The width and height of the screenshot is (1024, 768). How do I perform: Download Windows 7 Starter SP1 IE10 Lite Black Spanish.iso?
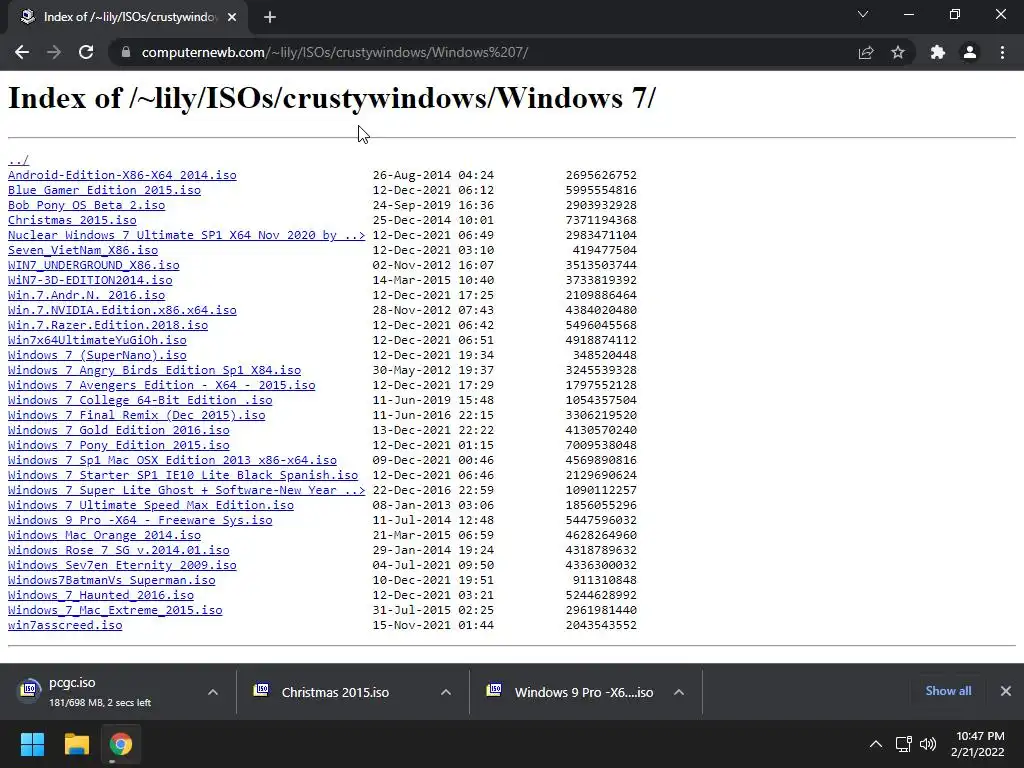pyautogui.click(x=183, y=475)
